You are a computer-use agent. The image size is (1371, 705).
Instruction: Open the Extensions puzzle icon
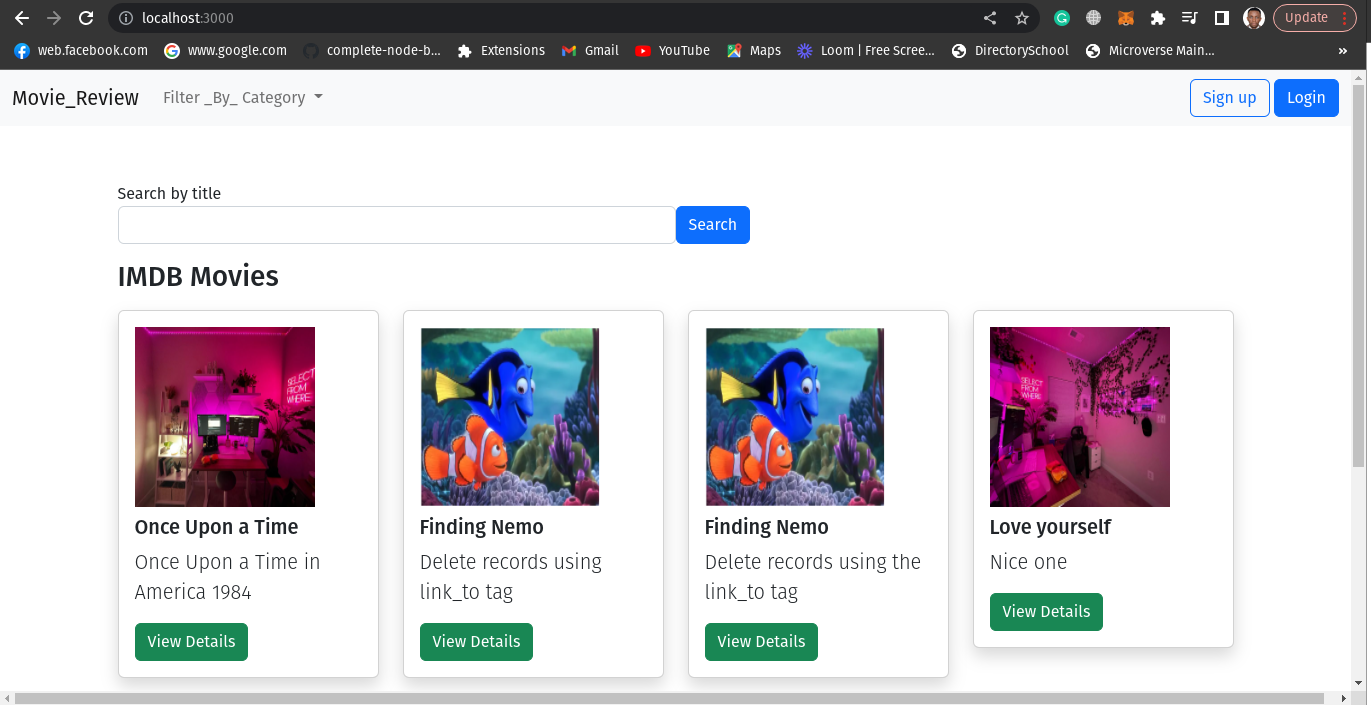[1158, 18]
